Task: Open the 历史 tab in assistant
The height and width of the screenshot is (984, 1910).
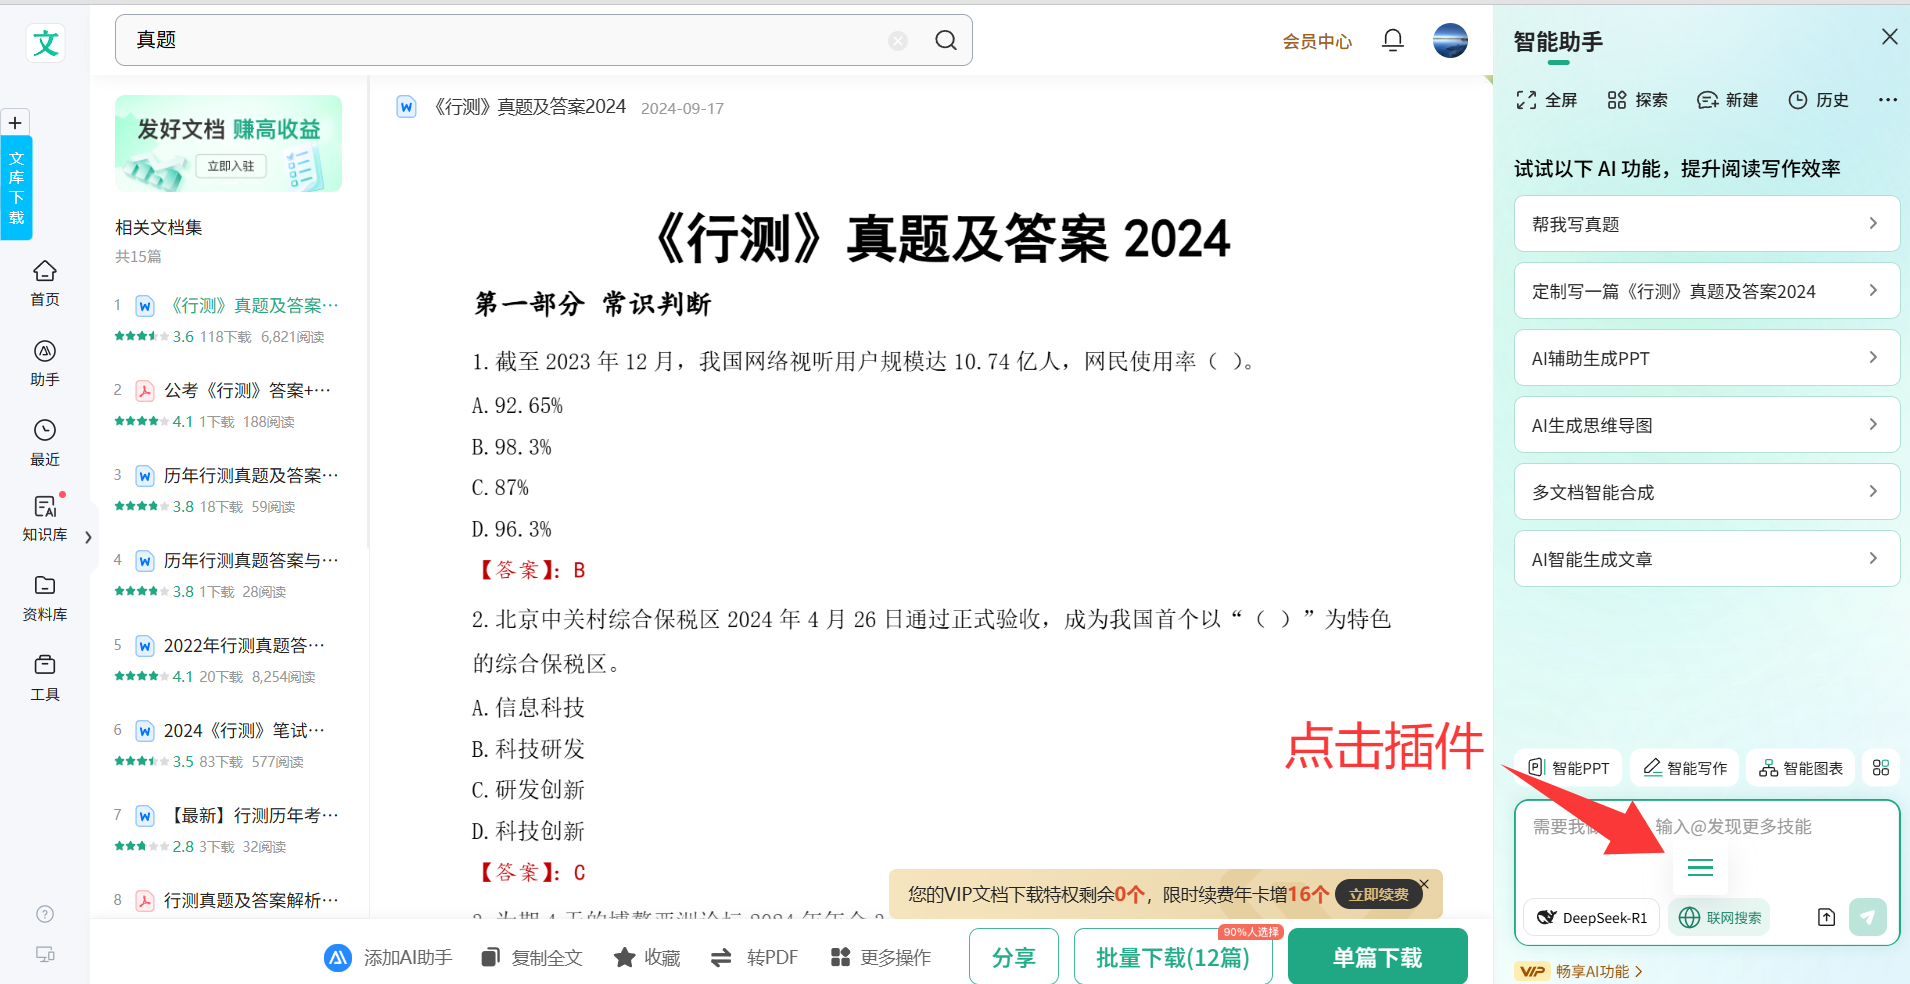Action: pos(1819,100)
